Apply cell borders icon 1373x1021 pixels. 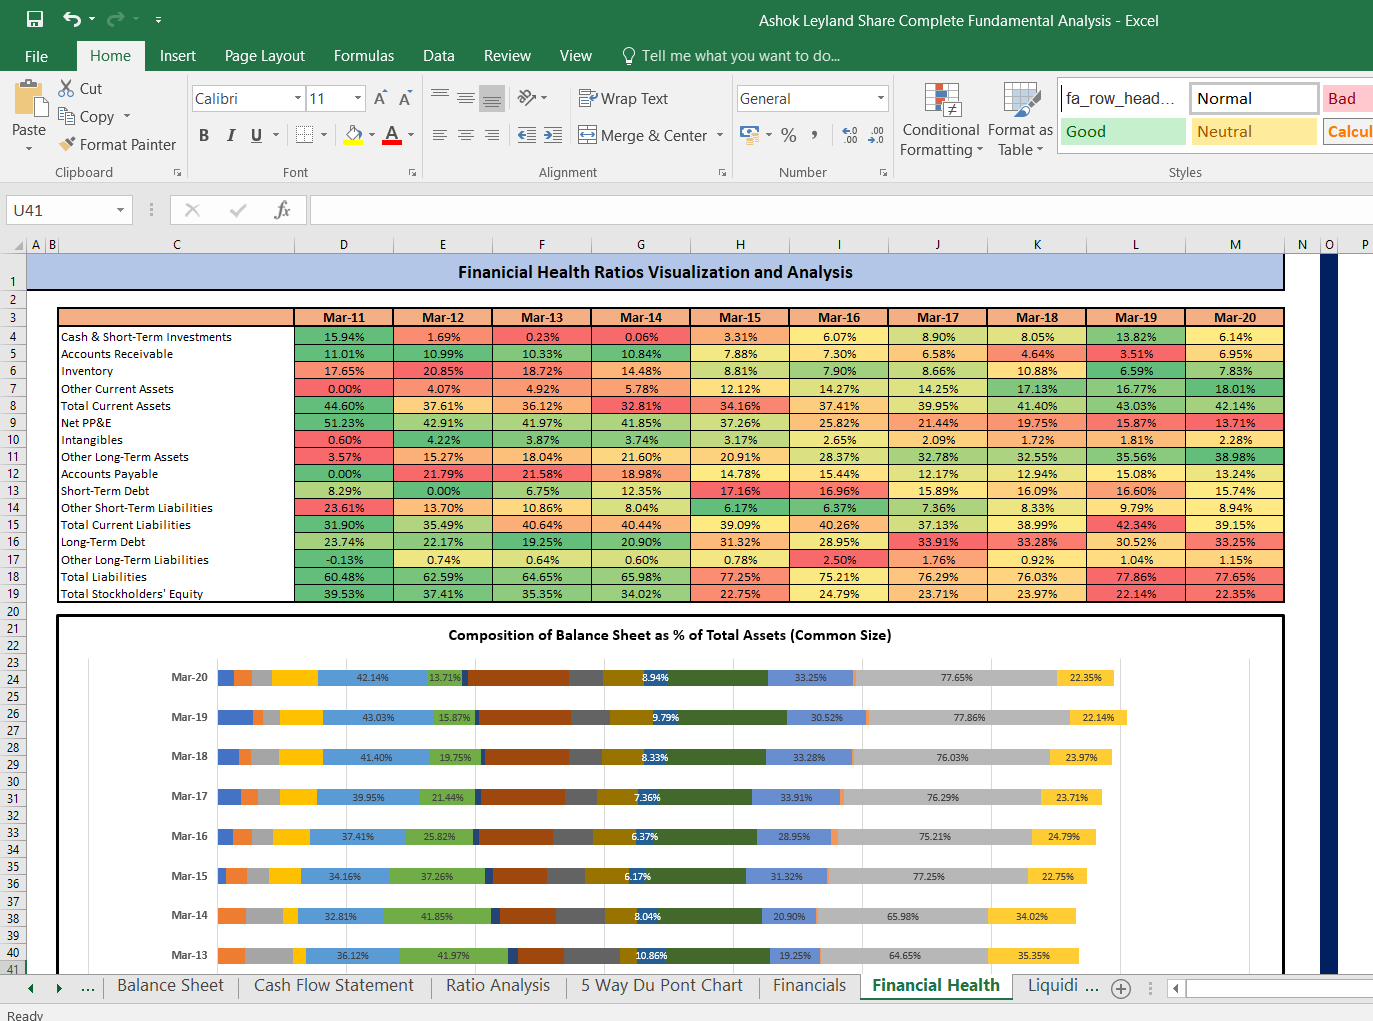point(305,134)
